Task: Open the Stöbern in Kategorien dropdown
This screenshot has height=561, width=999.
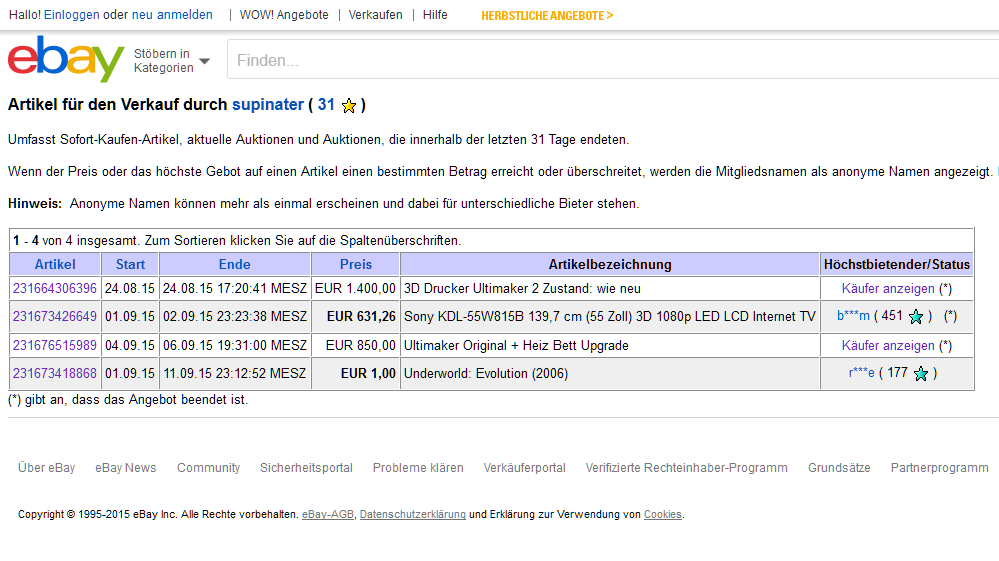Action: click(x=171, y=61)
